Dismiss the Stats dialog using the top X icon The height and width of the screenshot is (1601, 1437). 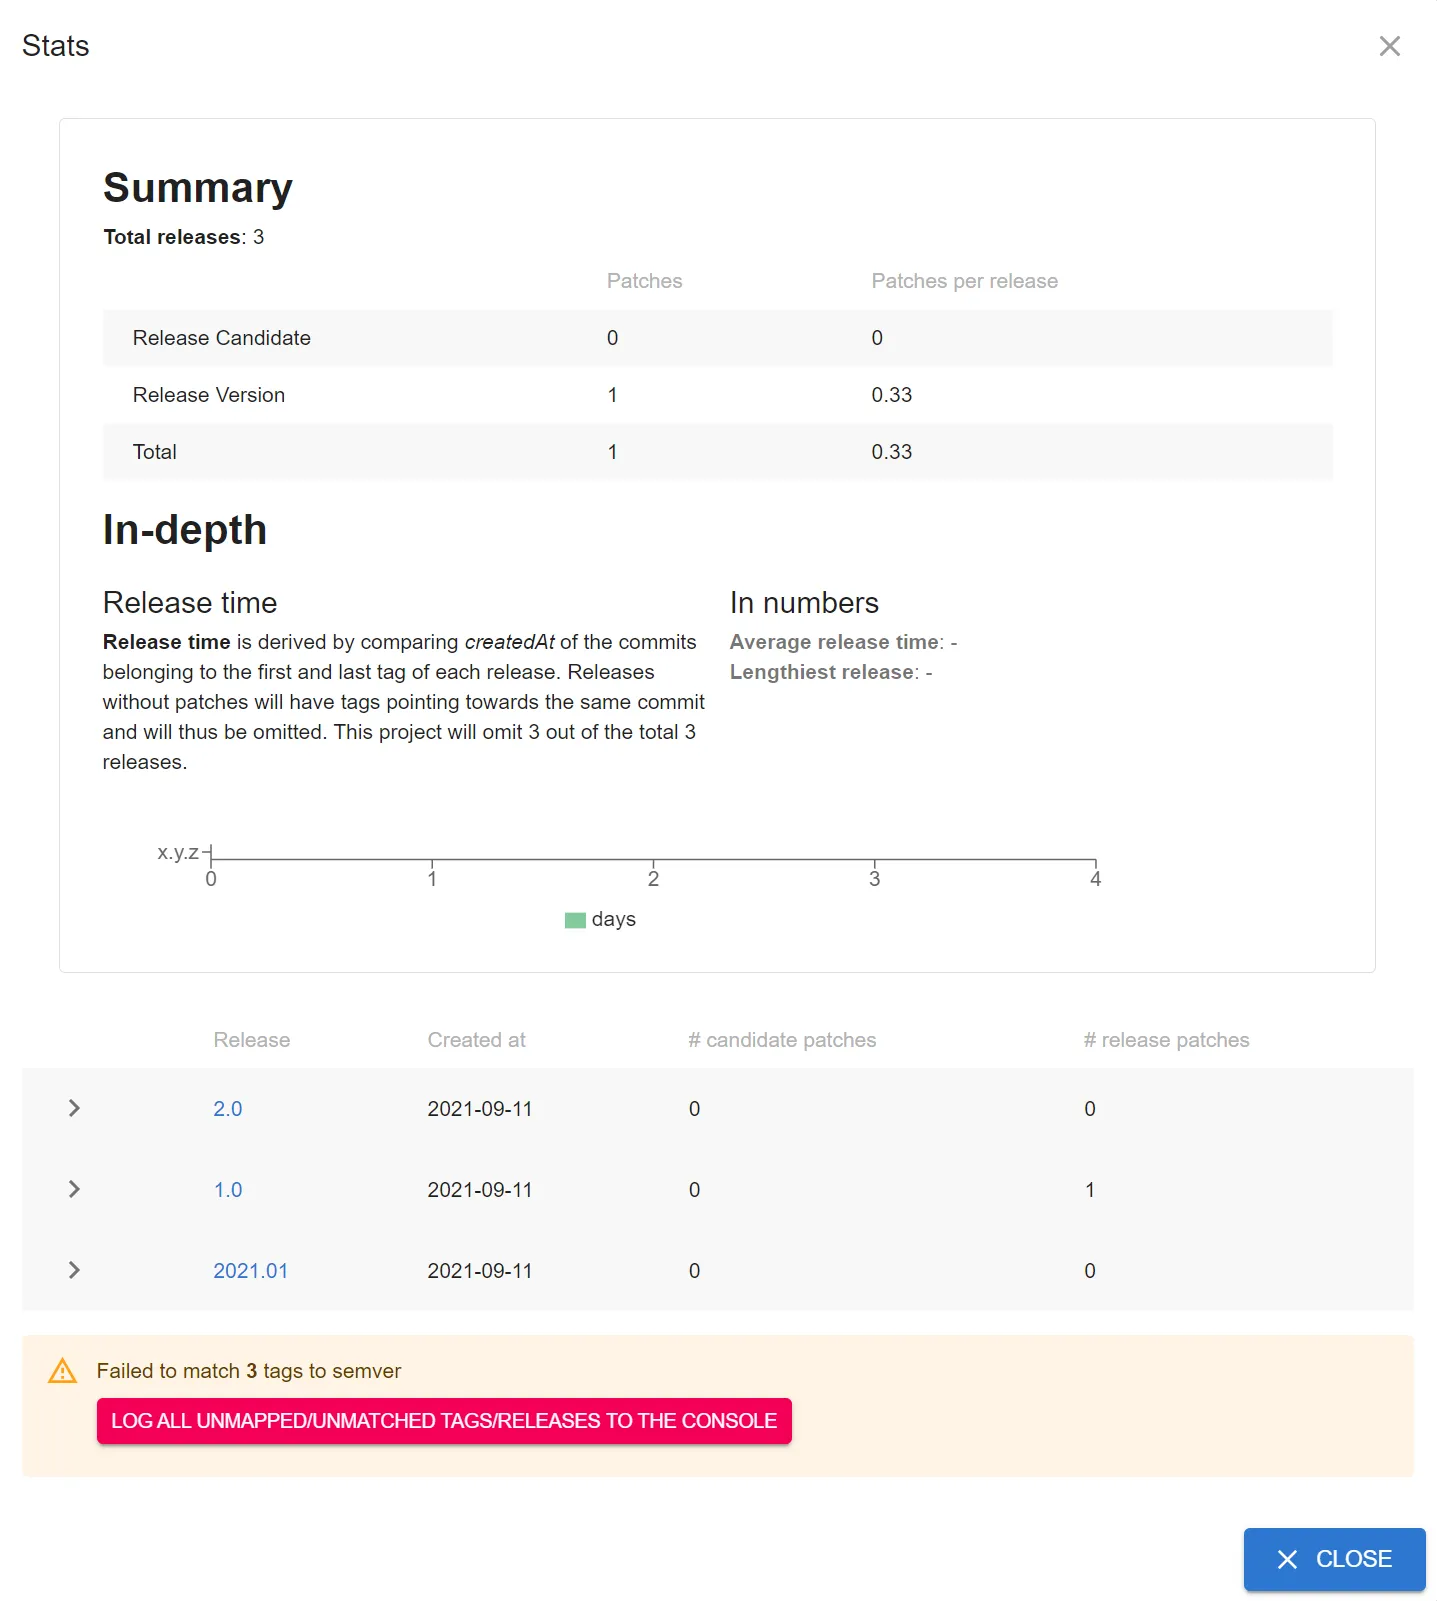click(x=1389, y=46)
